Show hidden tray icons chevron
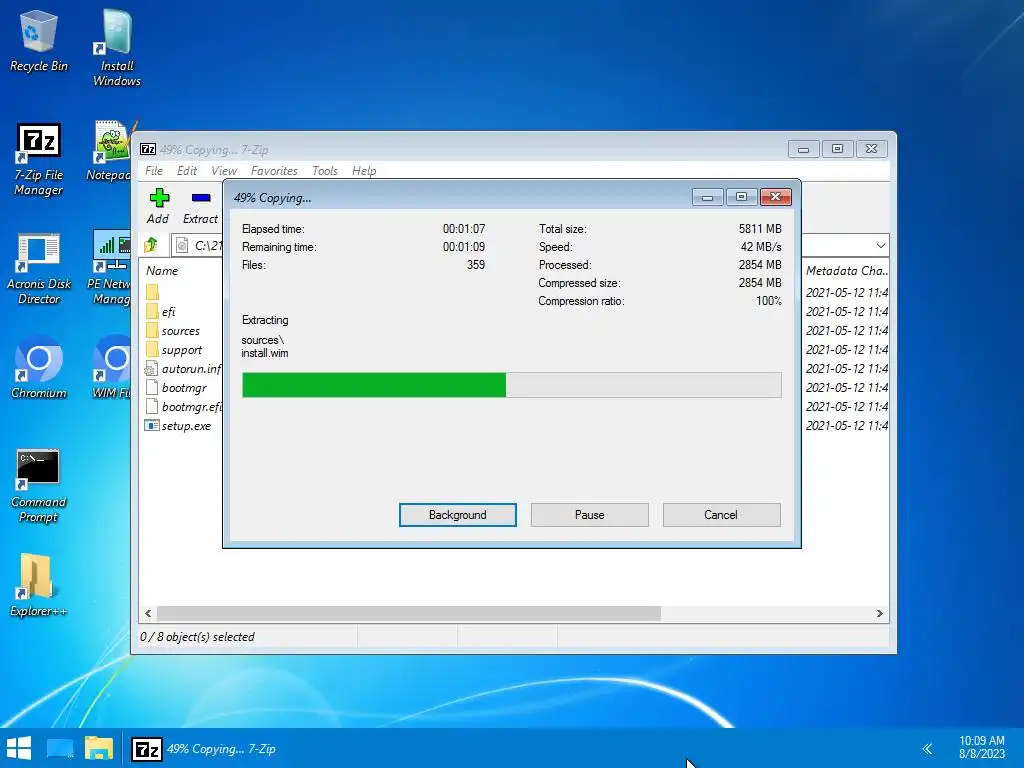The image size is (1024, 768). [927, 748]
